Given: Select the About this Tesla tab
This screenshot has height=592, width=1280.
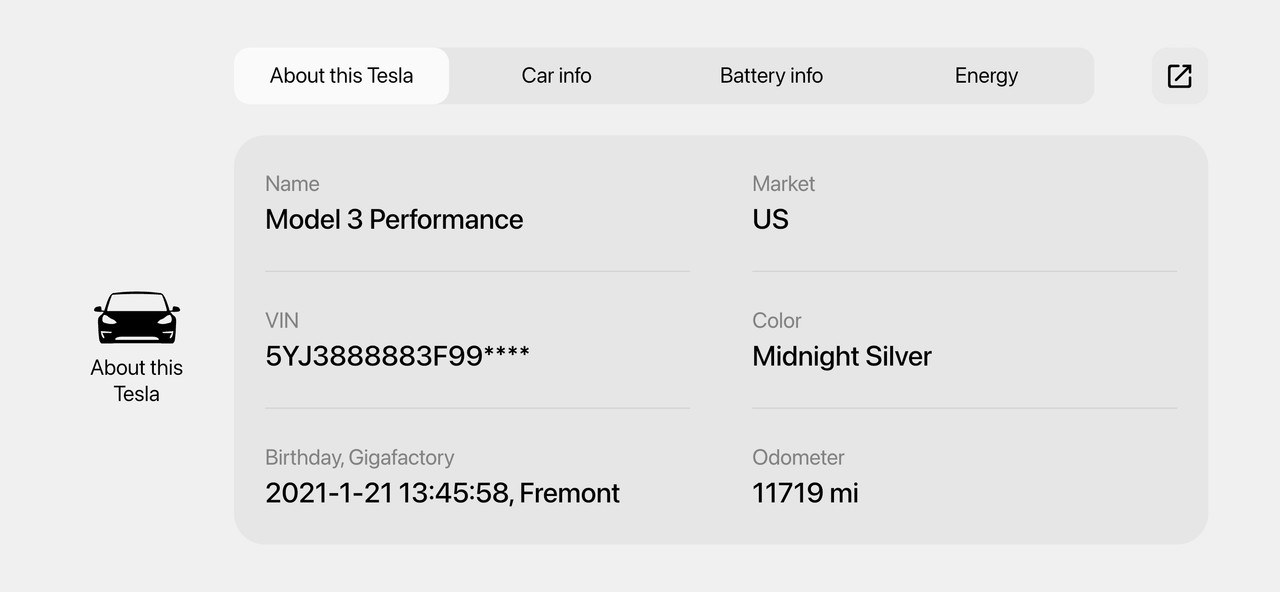Looking at the screenshot, I should pyautogui.click(x=341, y=76).
